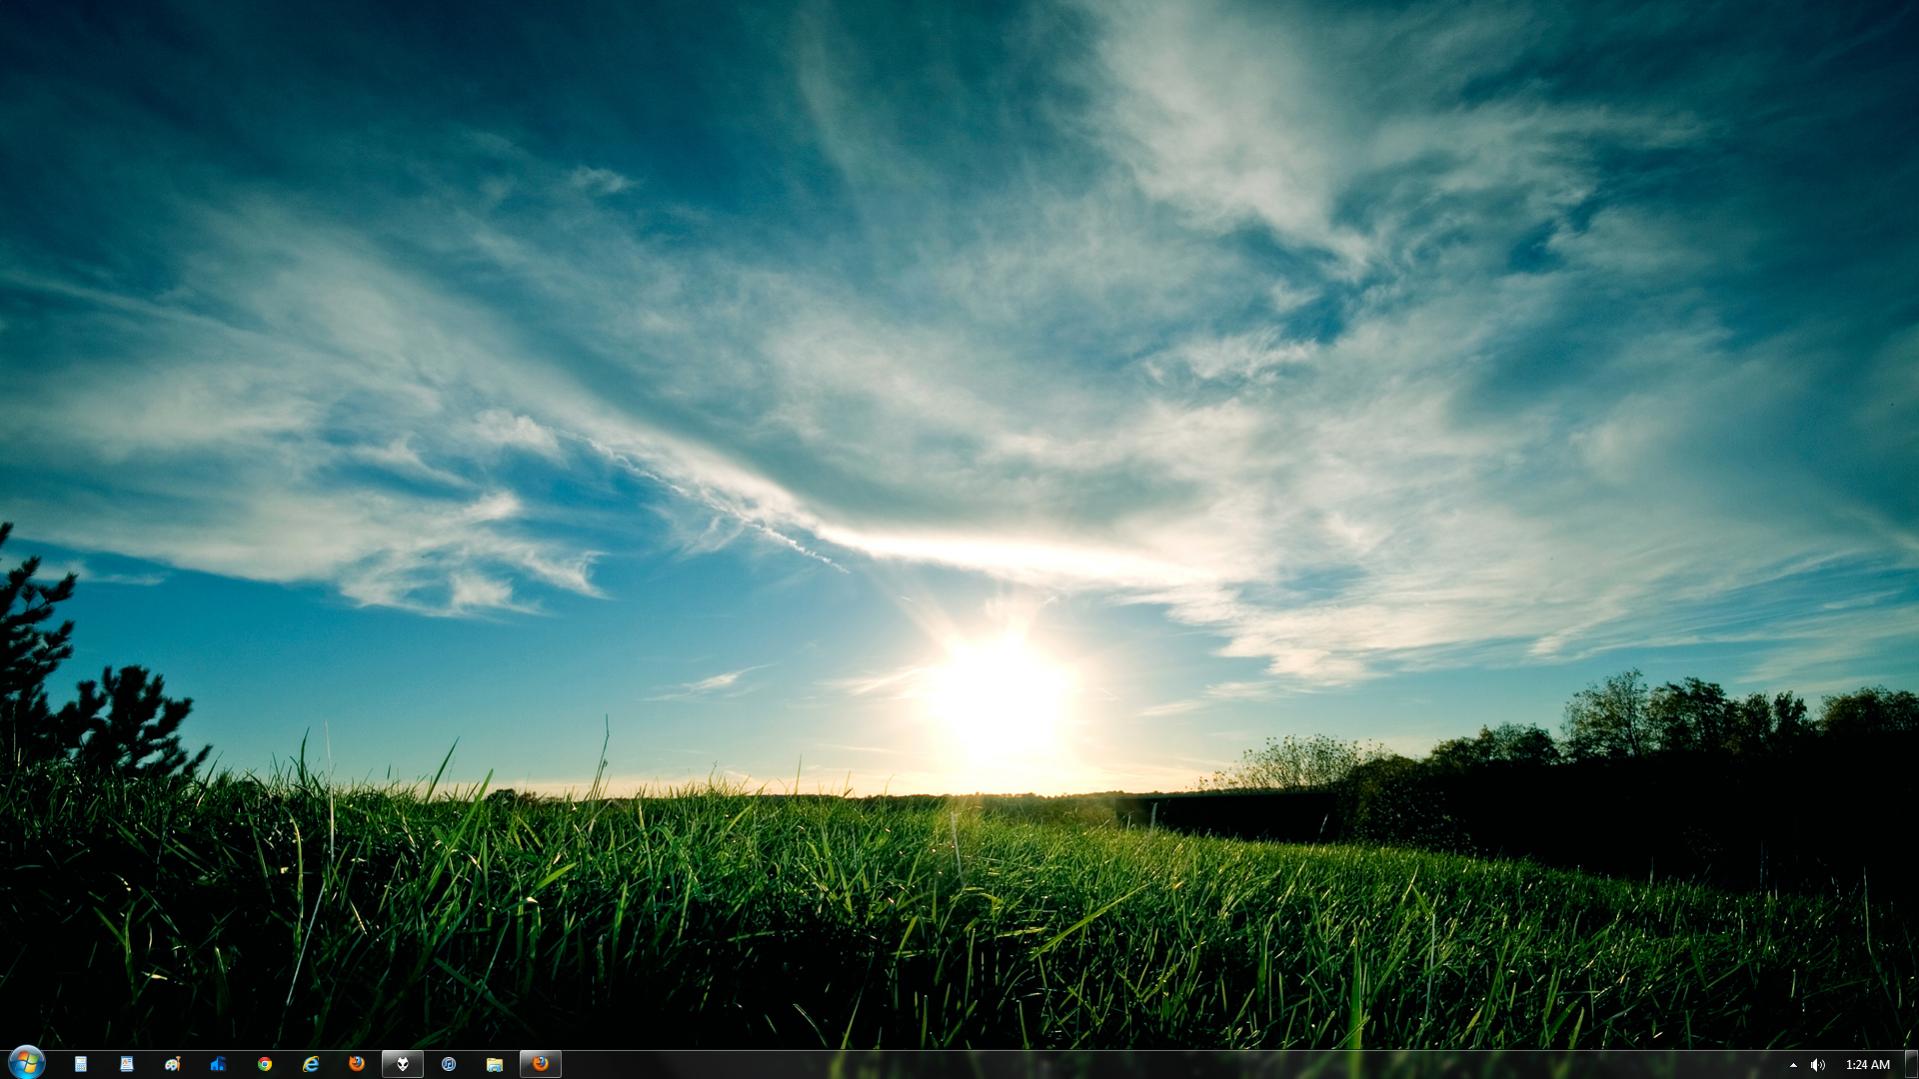
Task: Open Windows Explorer folder icon
Action: tap(494, 1064)
